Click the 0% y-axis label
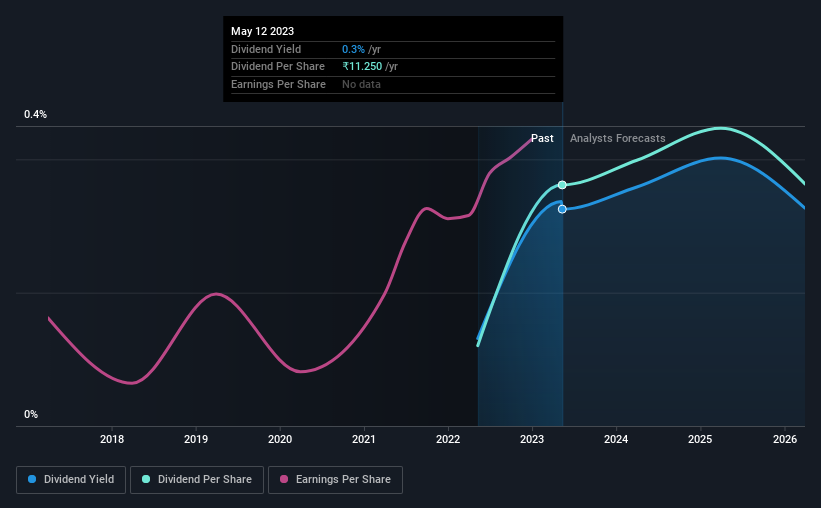The width and height of the screenshot is (821, 508). pos(31,414)
